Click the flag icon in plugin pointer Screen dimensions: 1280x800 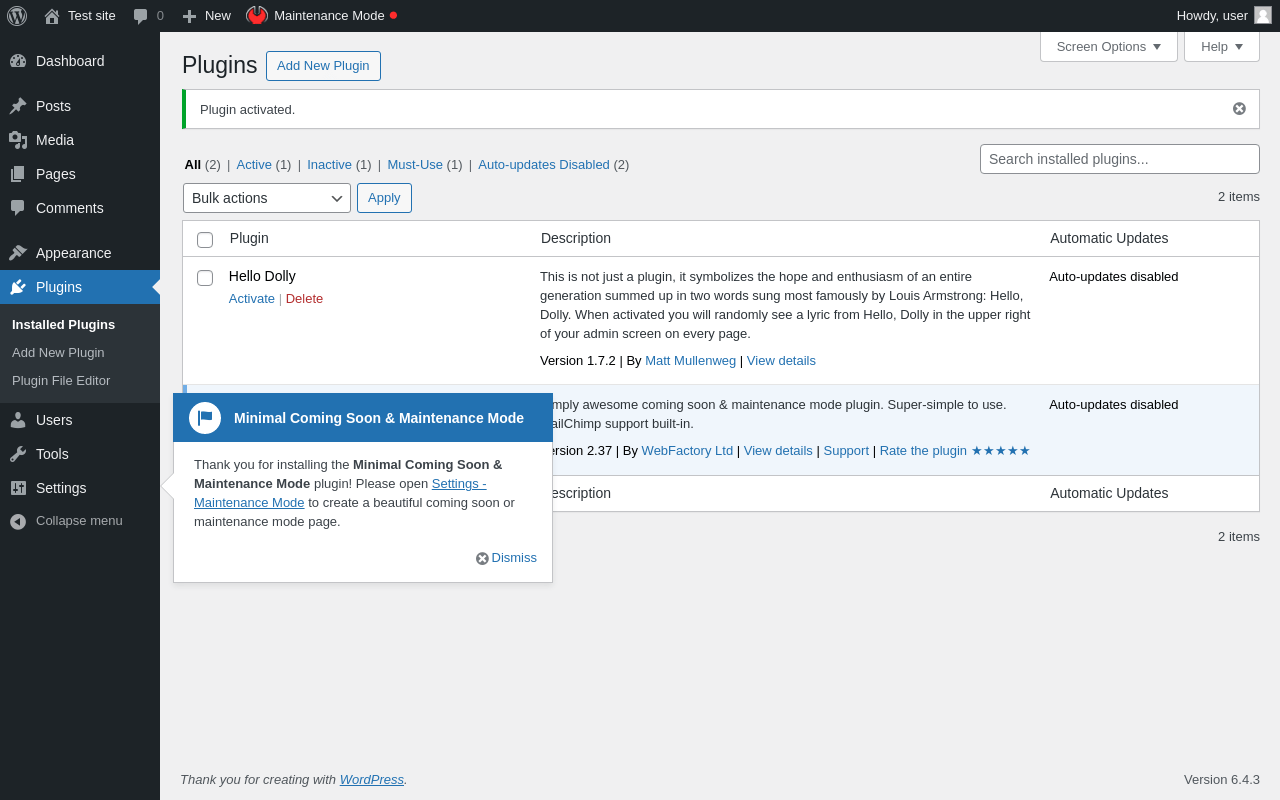coord(205,418)
